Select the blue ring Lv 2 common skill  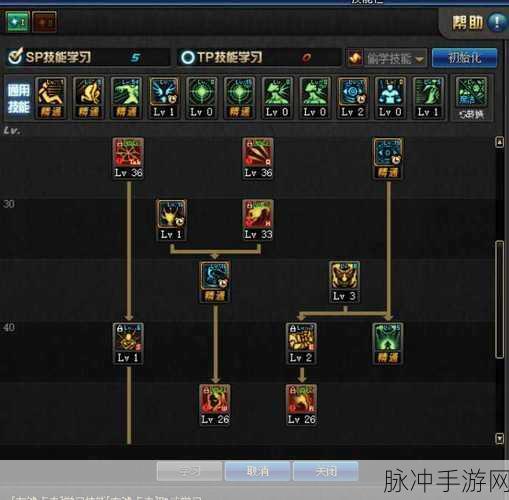(x=352, y=98)
